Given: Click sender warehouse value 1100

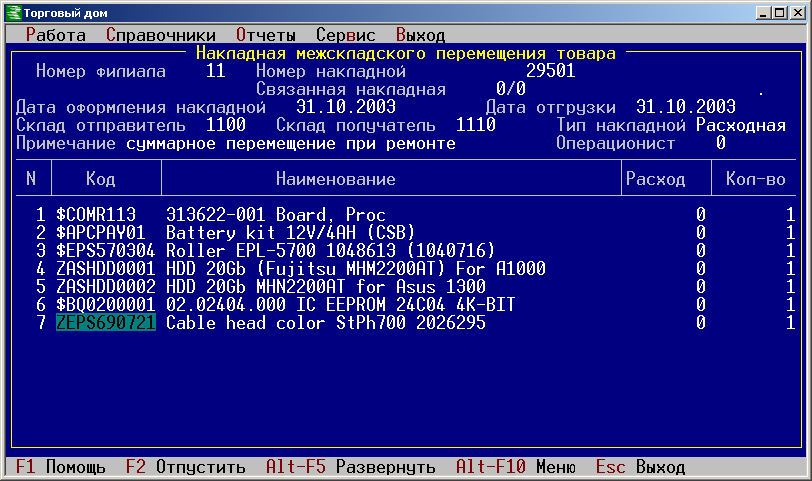Looking at the screenshot, I should (x=226, y=125).
